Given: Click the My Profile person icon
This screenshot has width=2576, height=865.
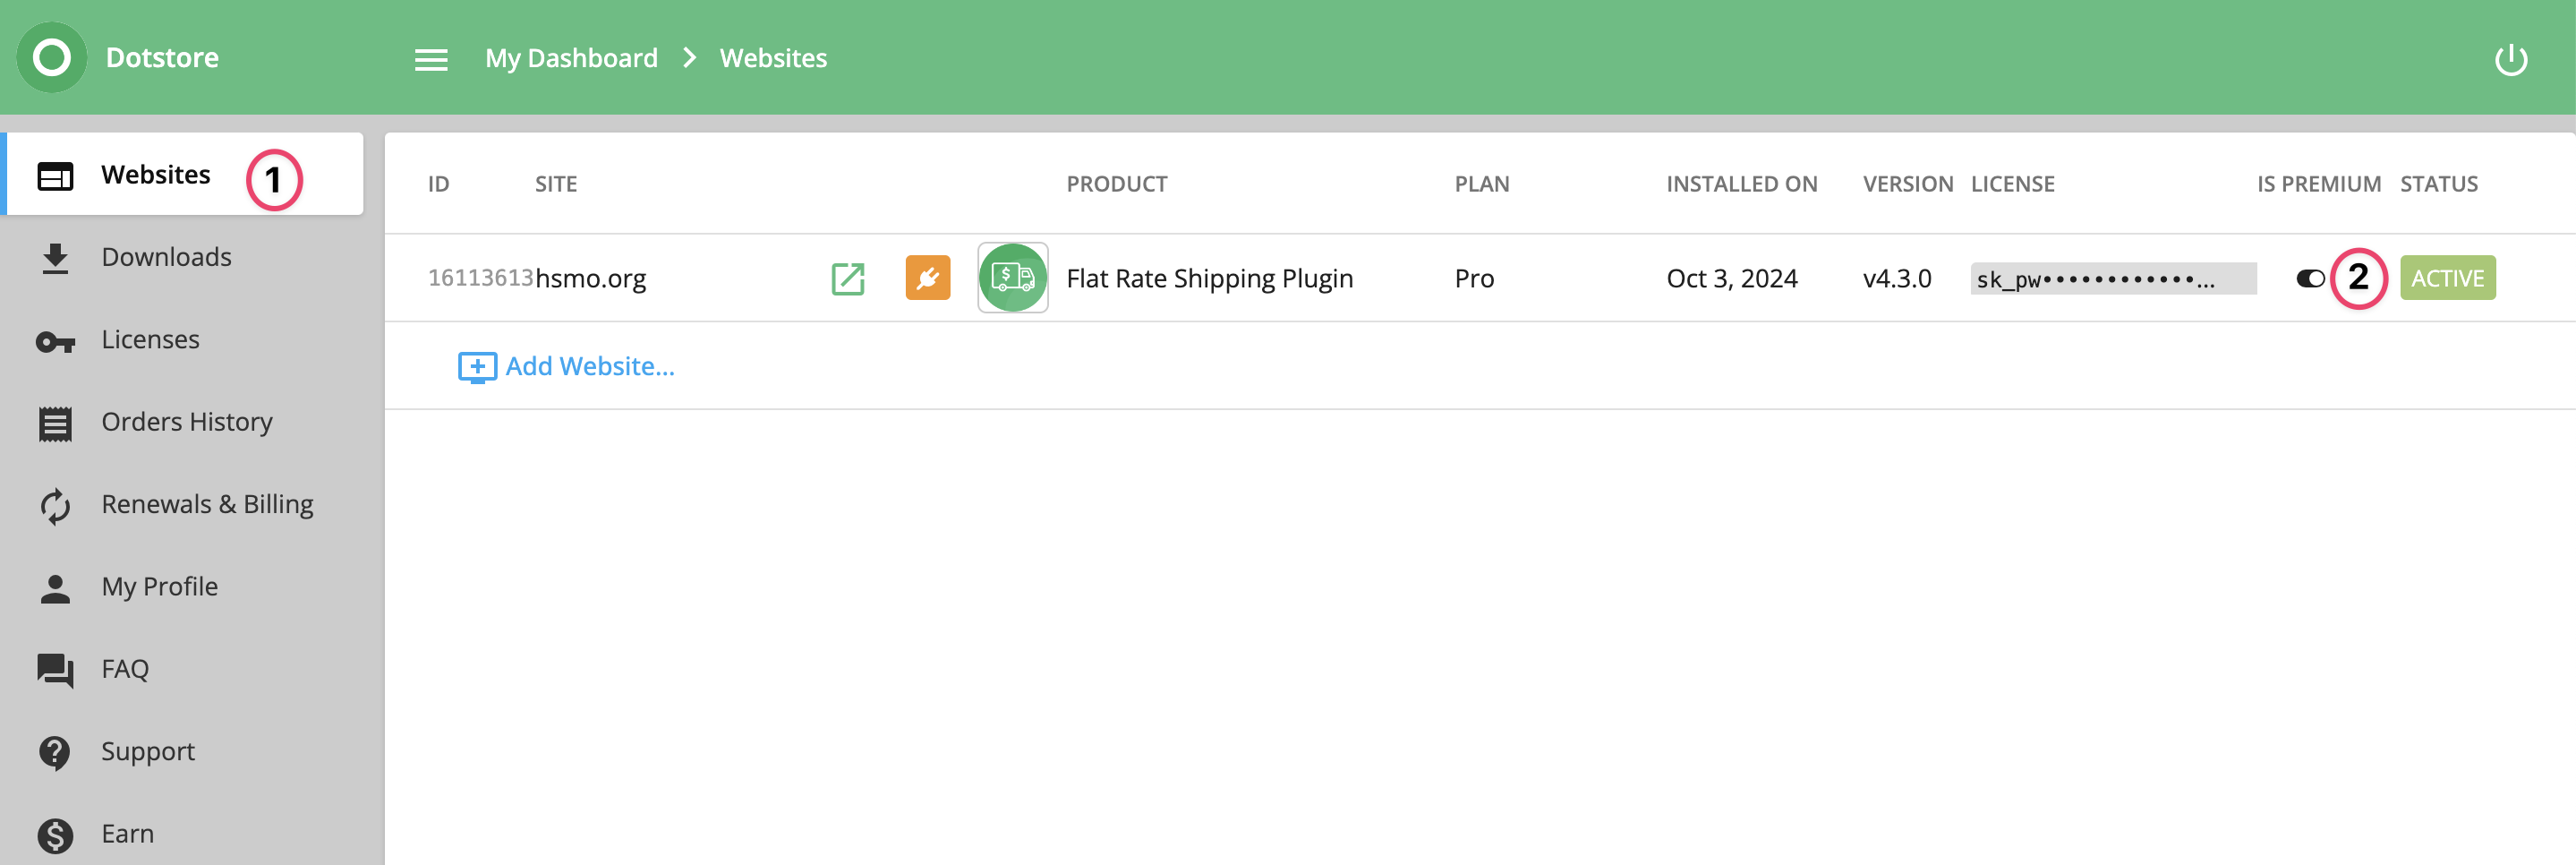Looking at the screenshot, I should 55,589.
